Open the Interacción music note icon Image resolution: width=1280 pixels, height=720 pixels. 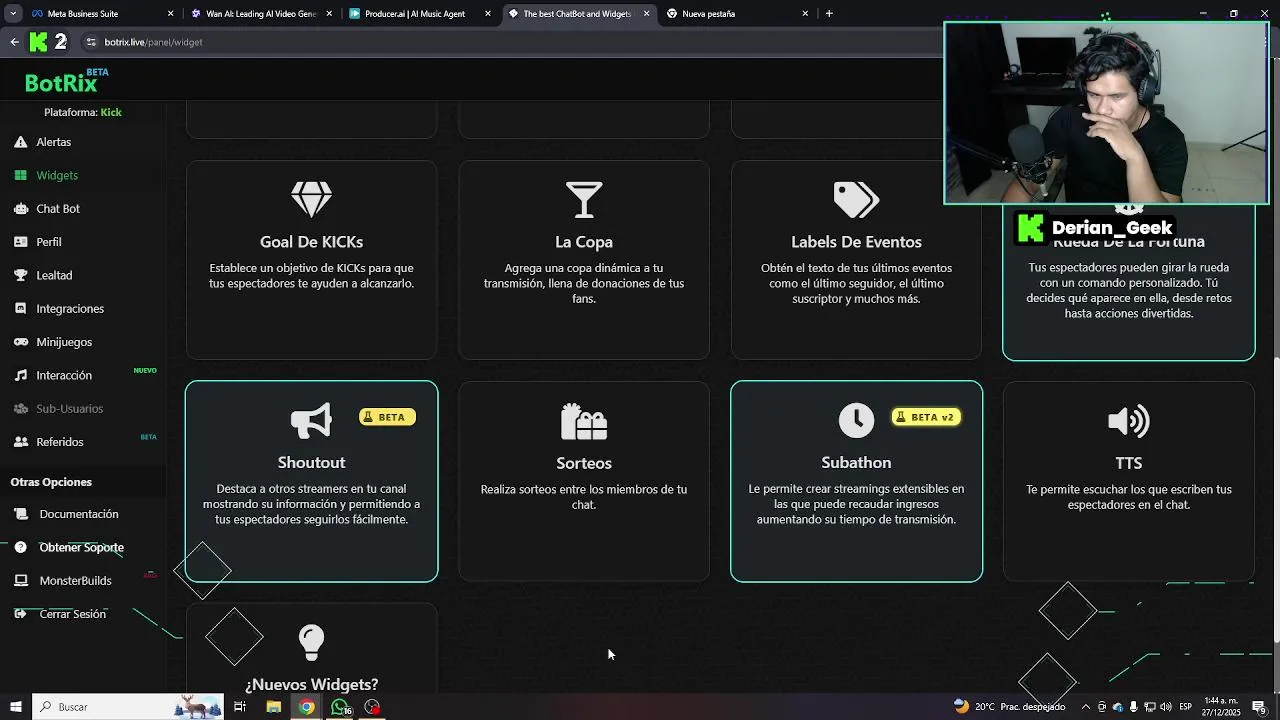20,375
